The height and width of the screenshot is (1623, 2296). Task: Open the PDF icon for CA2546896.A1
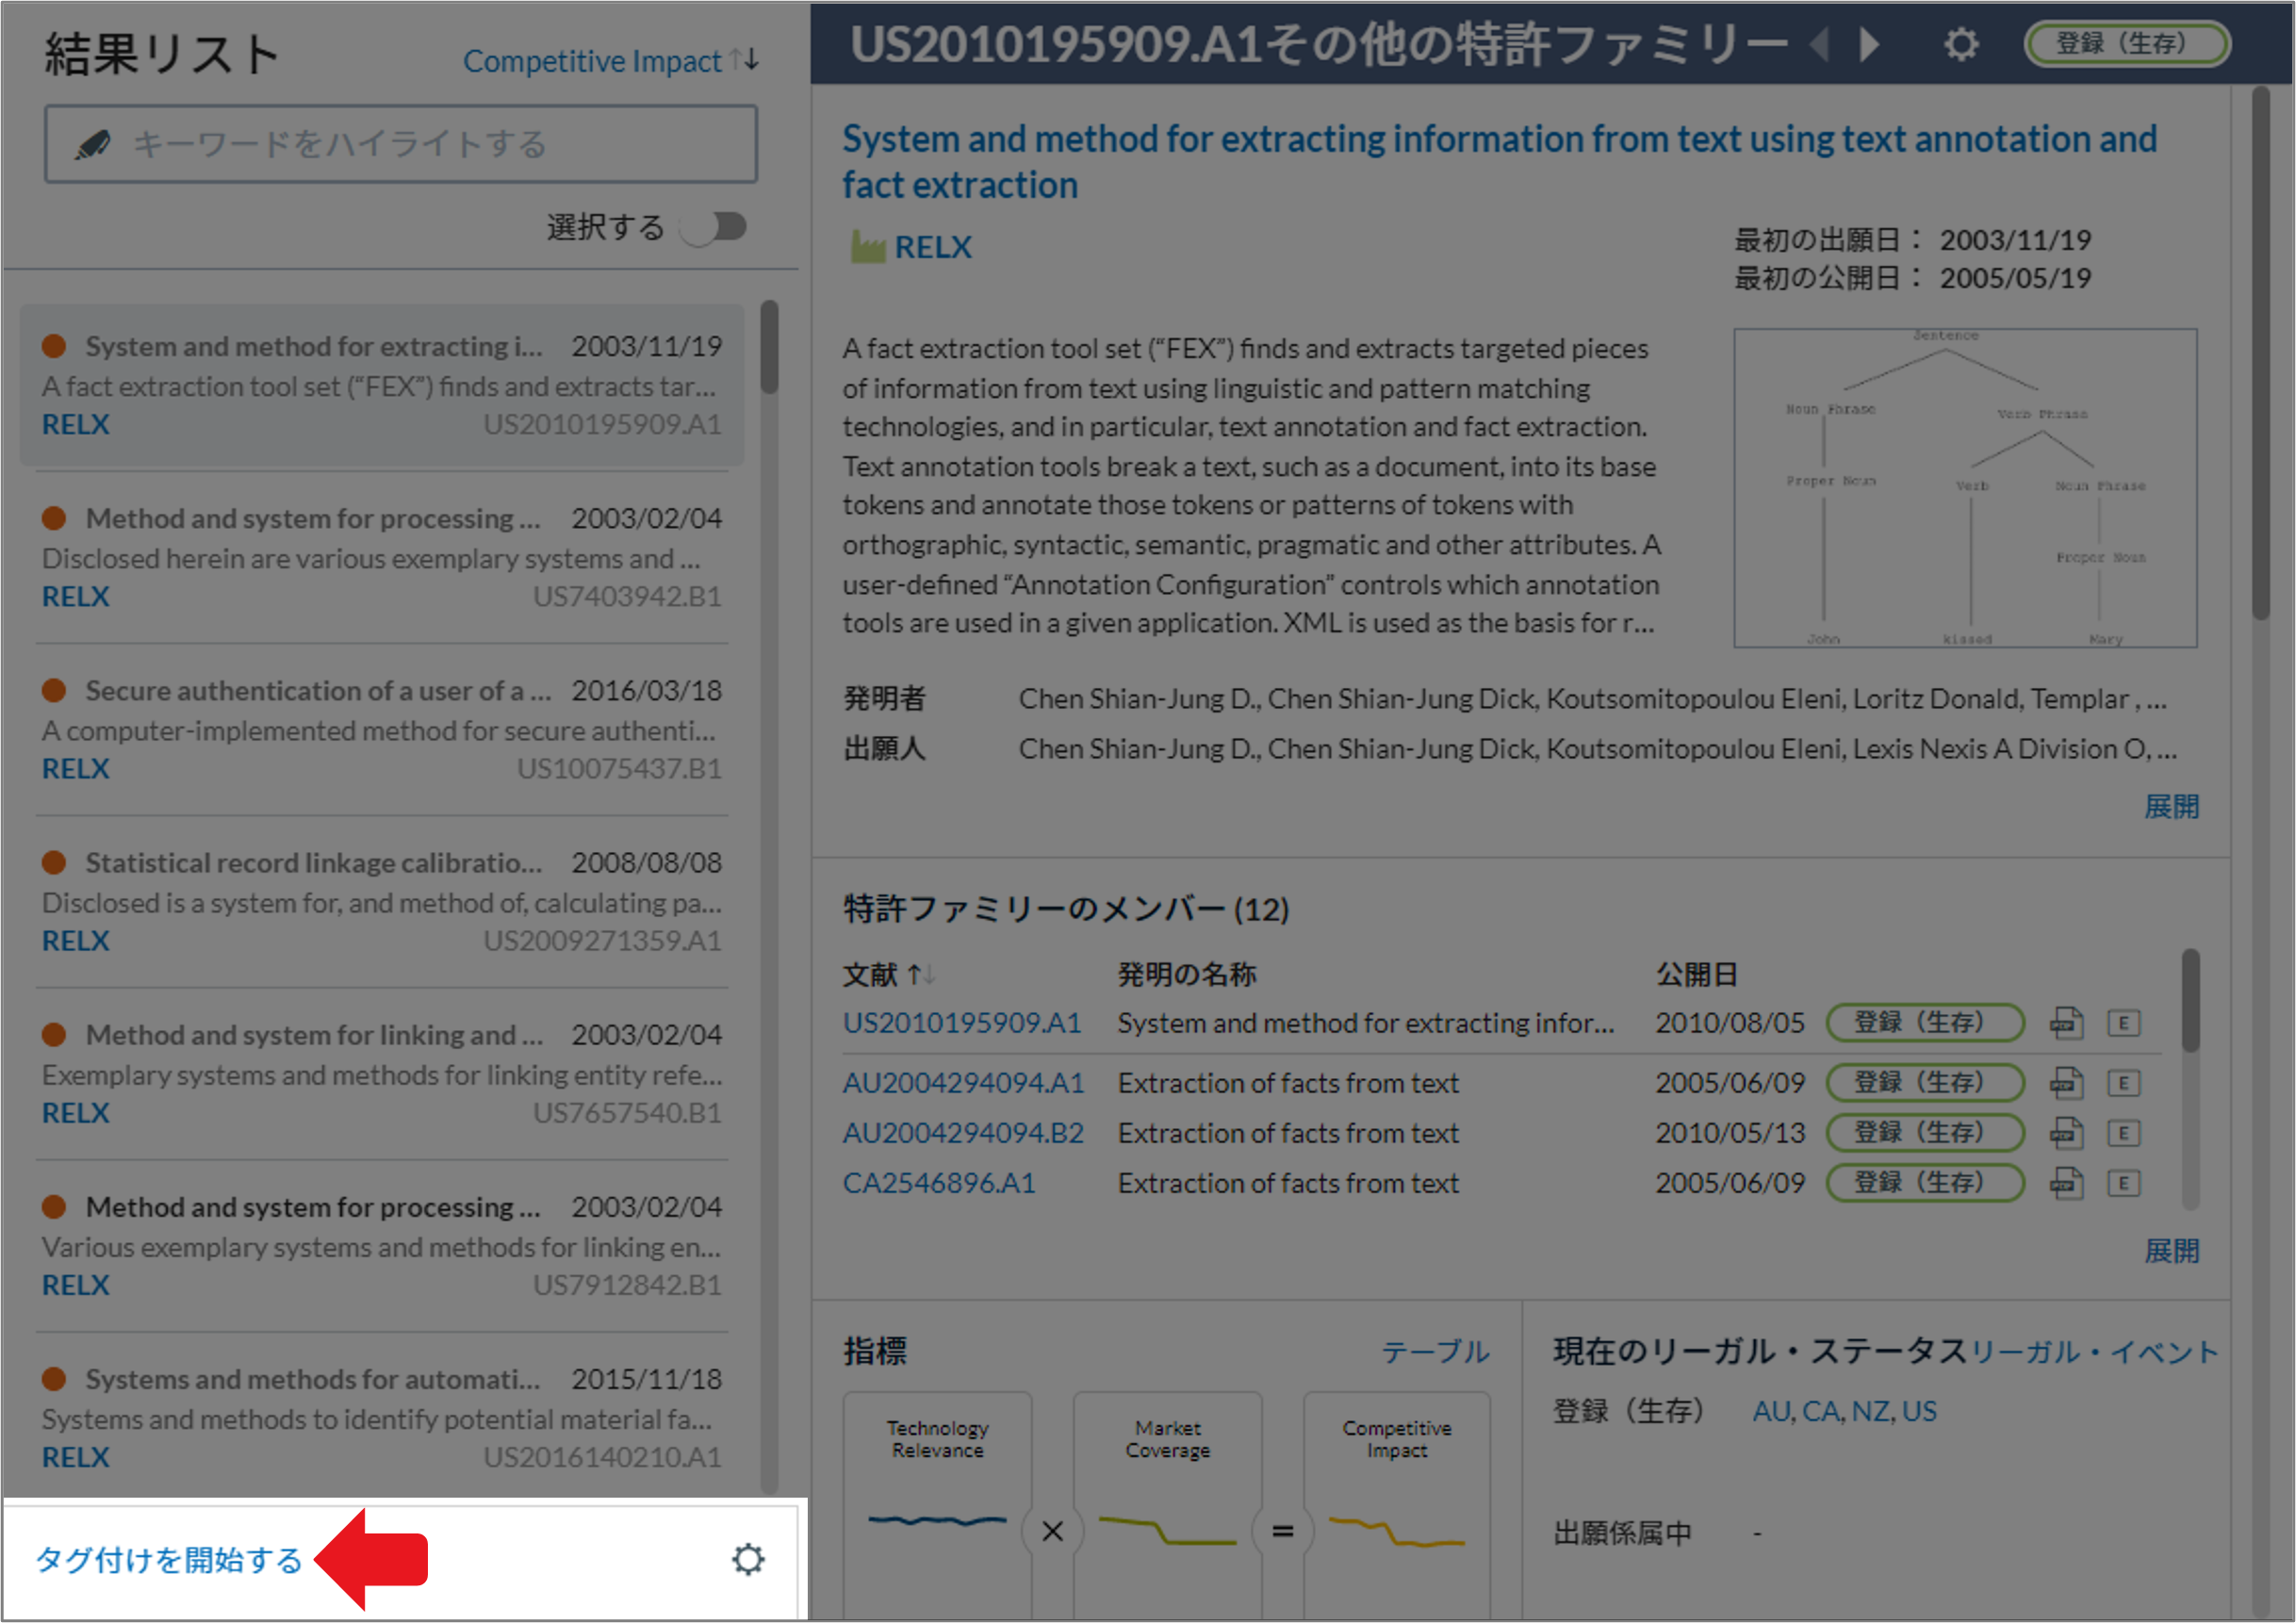pyautogui.click(x=2067, y=1183)
